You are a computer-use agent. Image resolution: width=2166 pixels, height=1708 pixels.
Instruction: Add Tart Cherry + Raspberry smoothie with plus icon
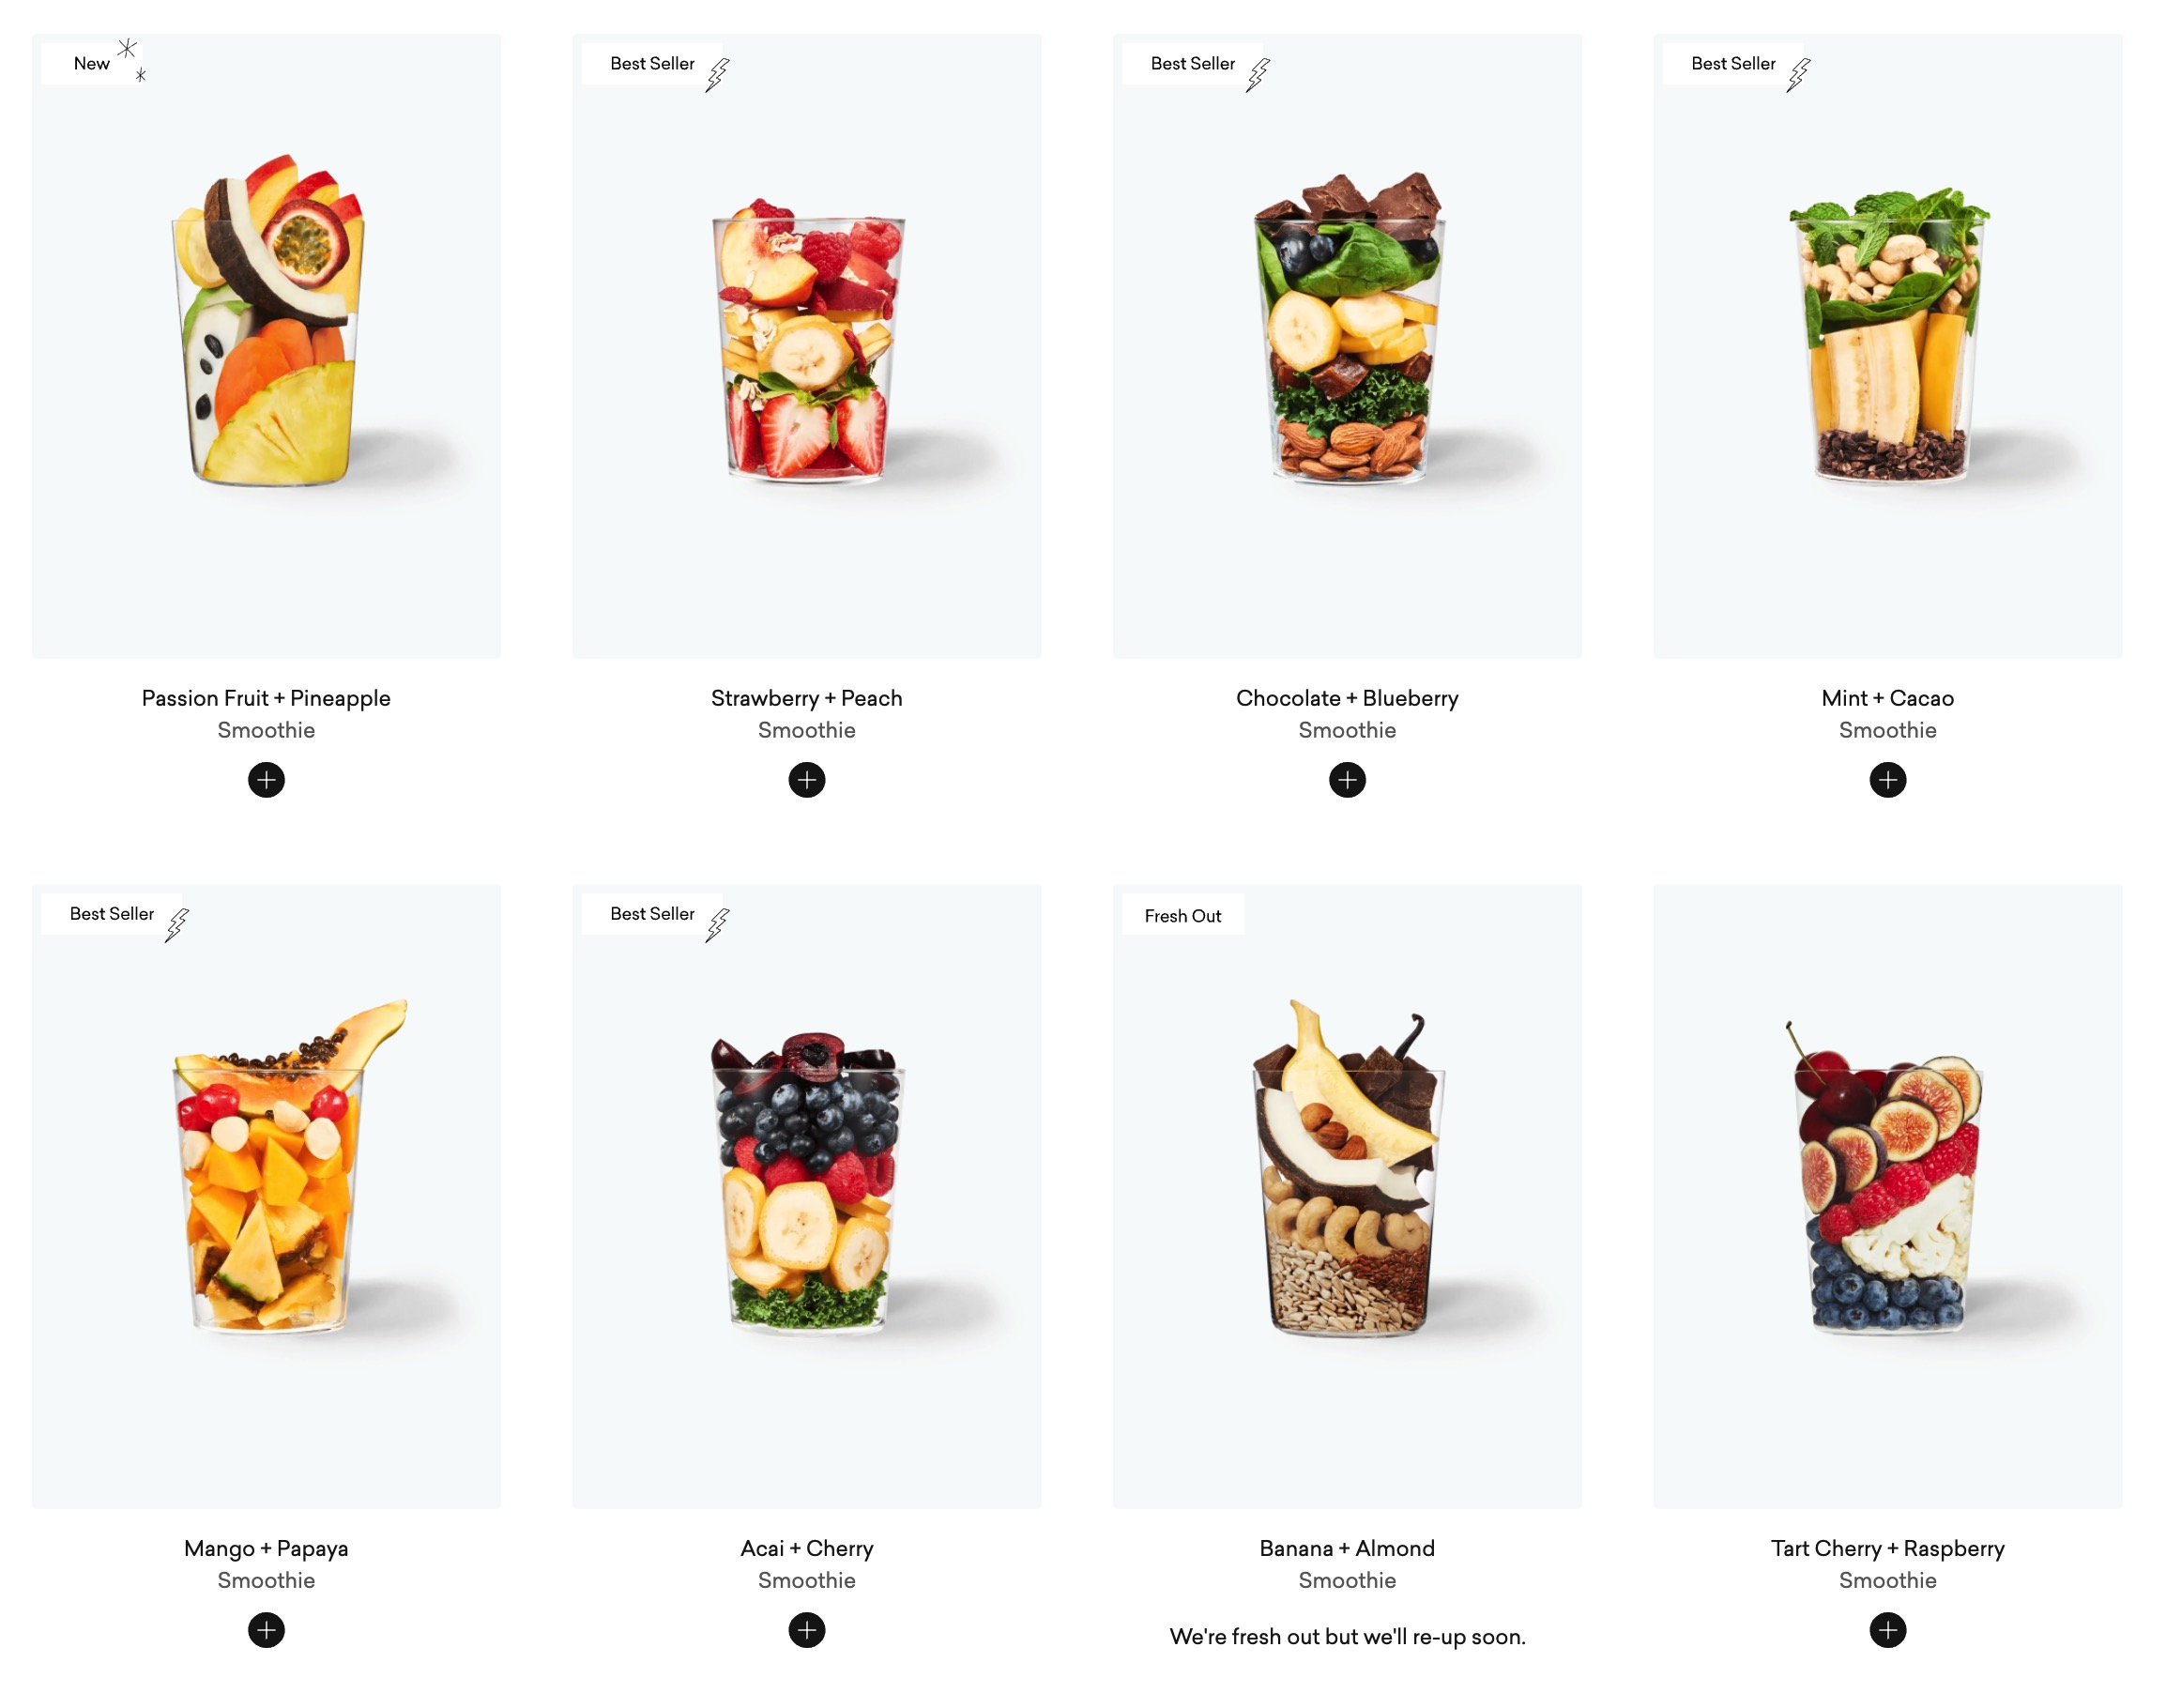pyautogui.click(x=1888, y=1630)
